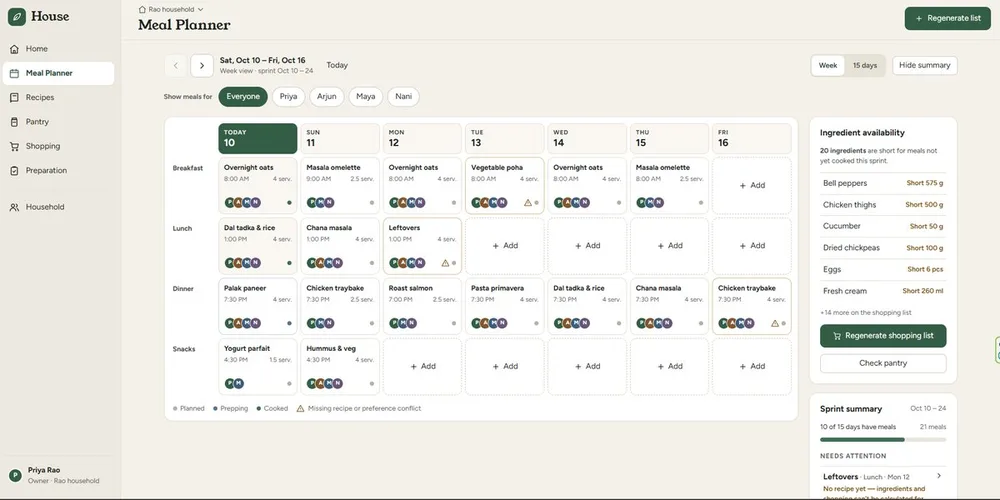
Task: Add a snack for Monday 12
Action: pos(422,367)
